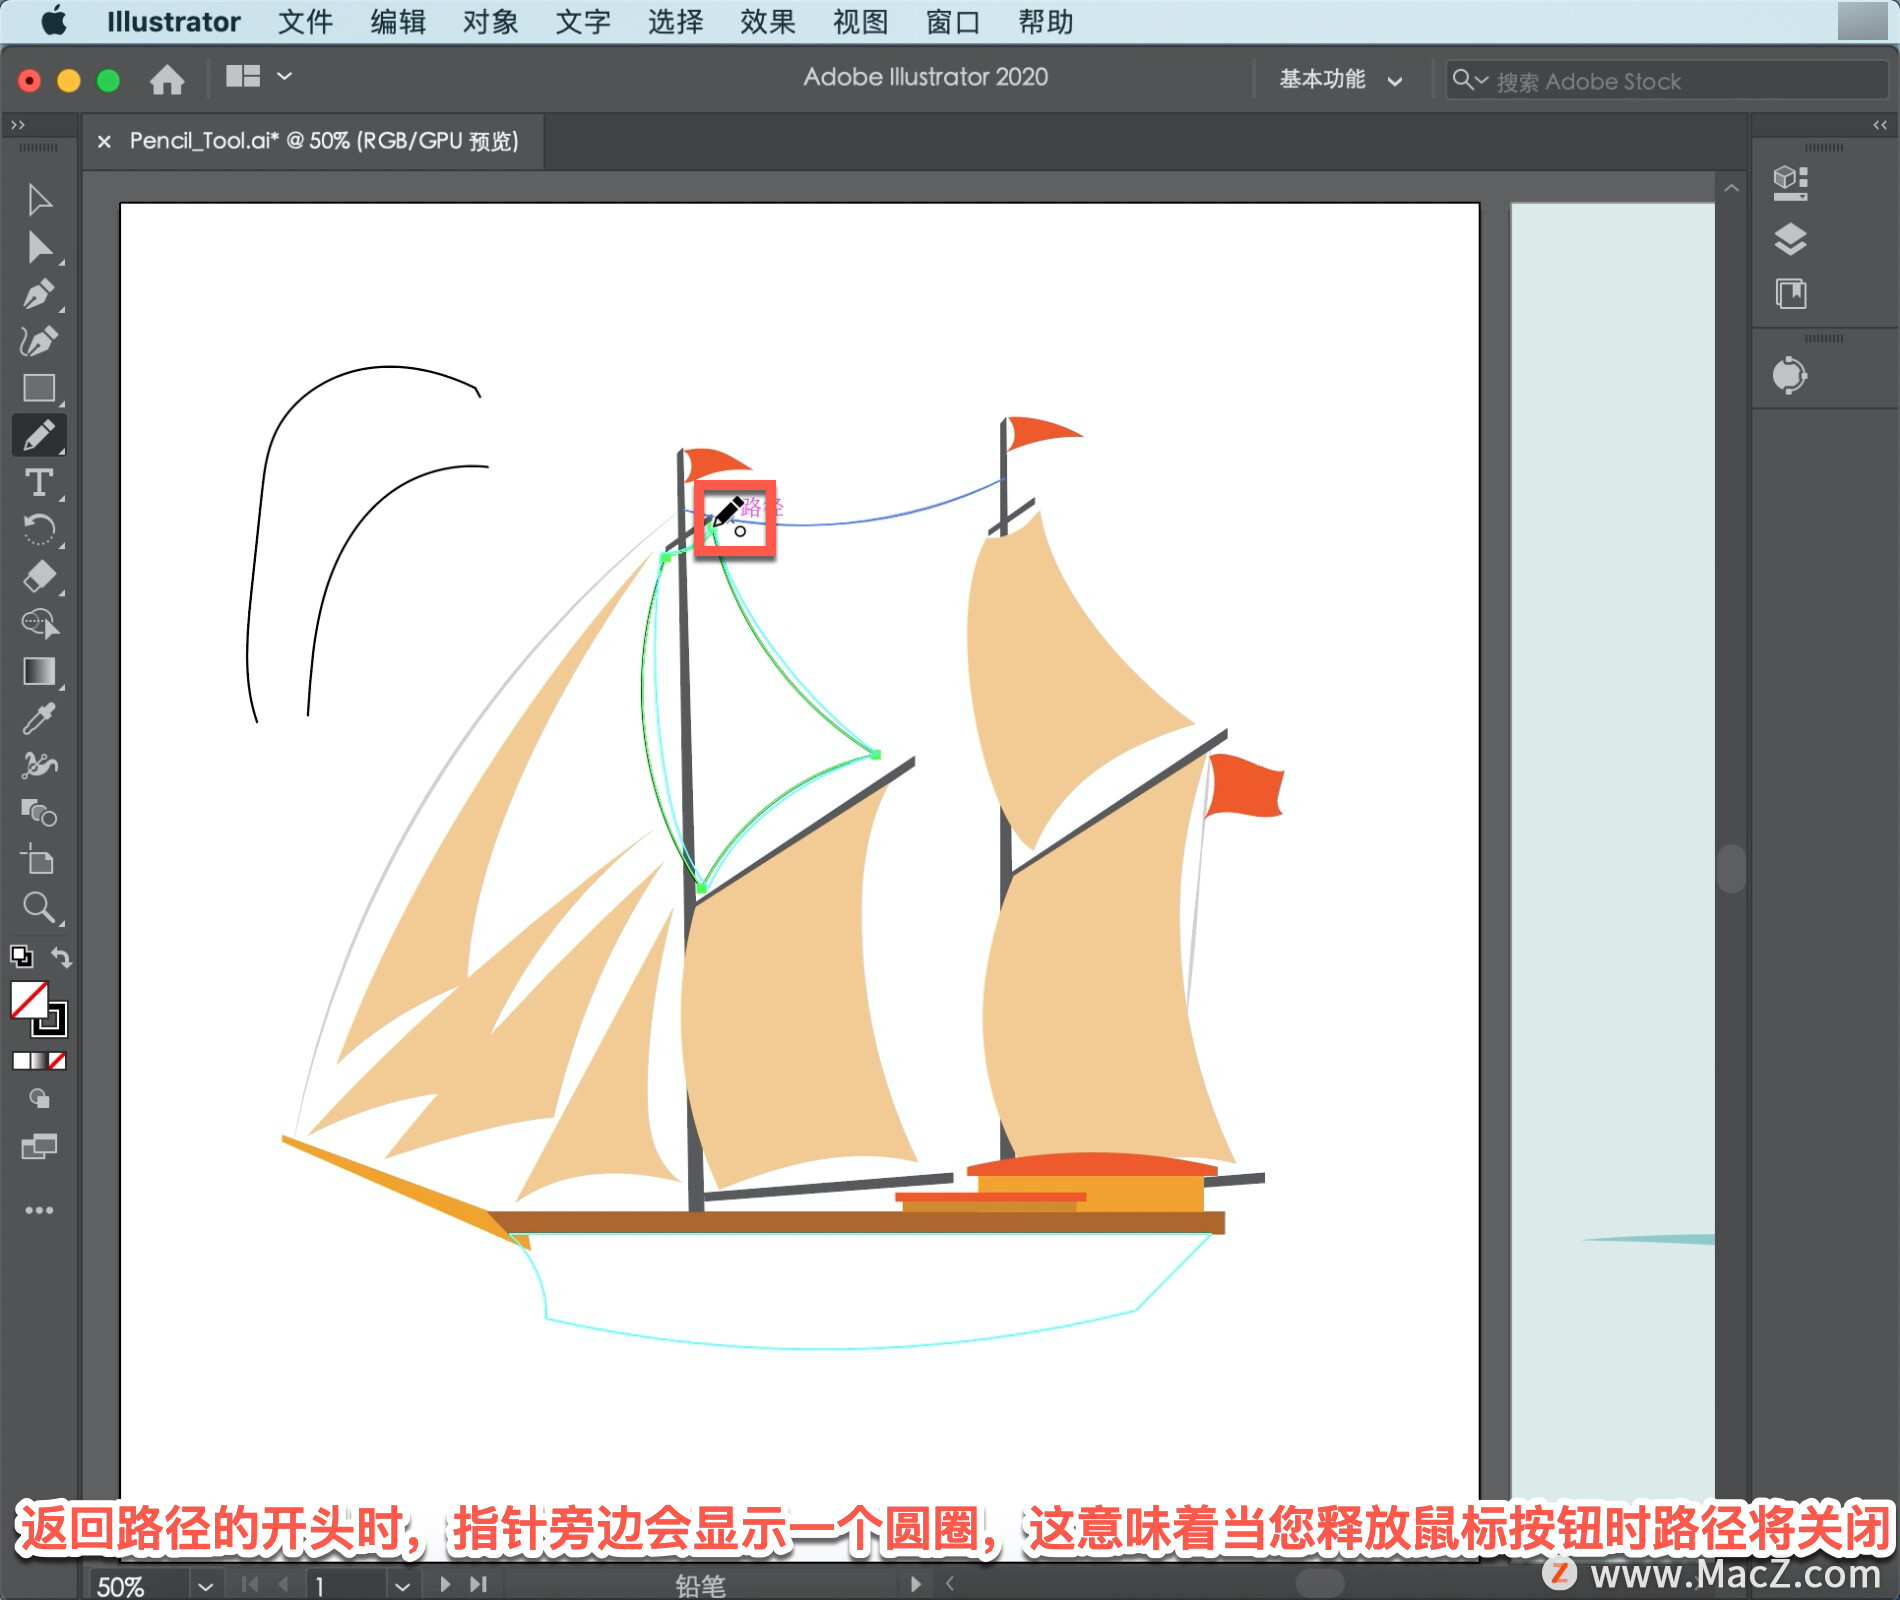Select the Type tool
Image resolution: width=1900 pixels, height=1600 pixels.
tap(39, 483)
